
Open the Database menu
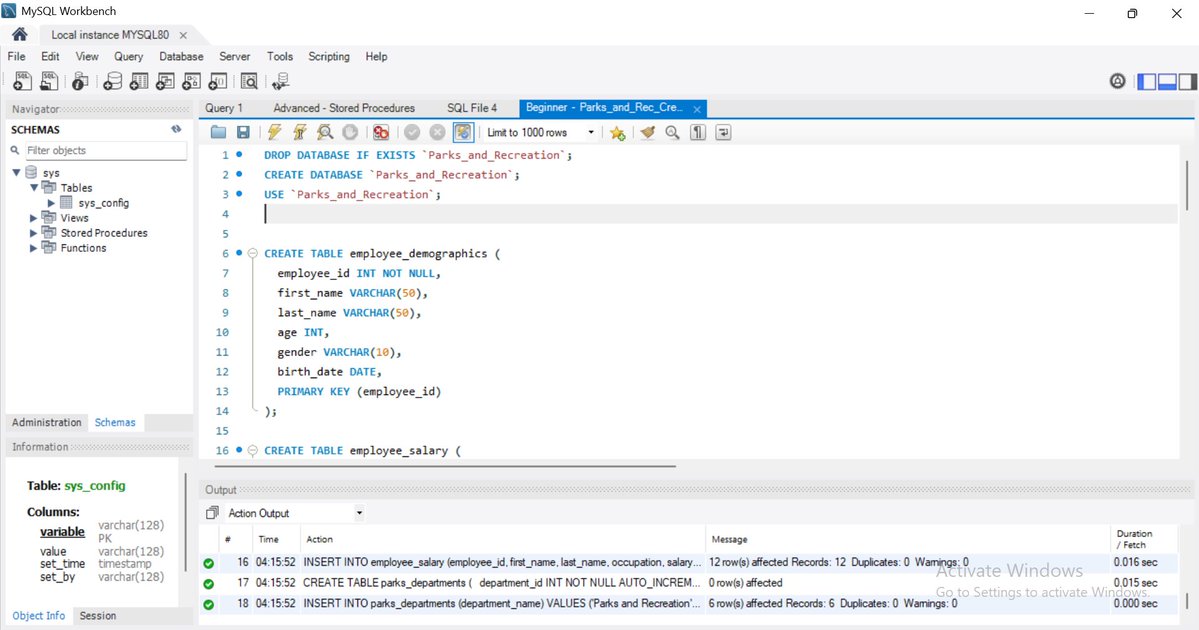181,57
